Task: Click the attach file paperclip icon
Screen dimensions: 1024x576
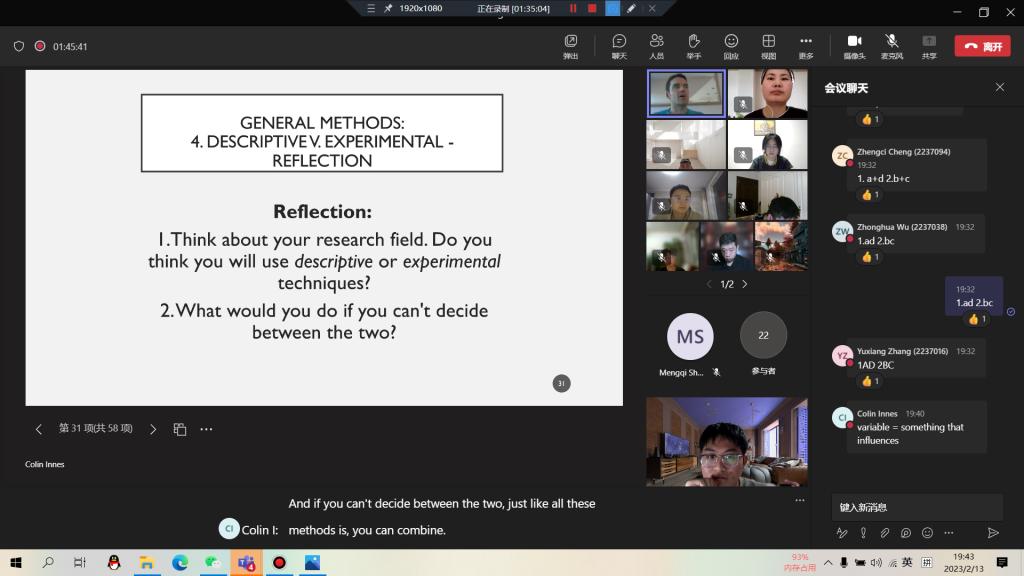Action: coord(884,533)
